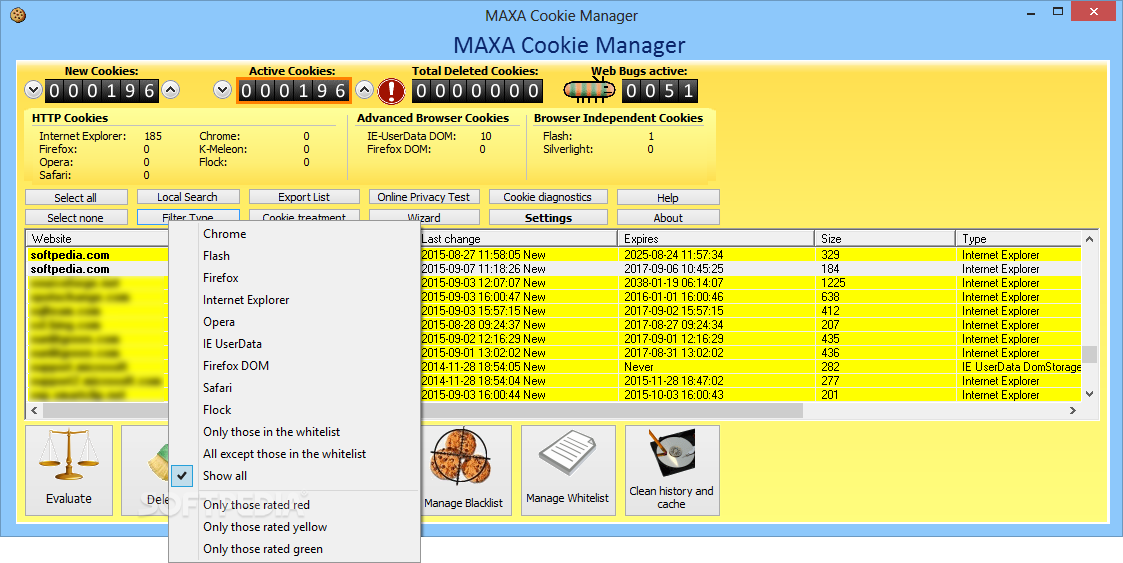
Task: Select Firefox DOM filter entry
Action: point(294,366)
